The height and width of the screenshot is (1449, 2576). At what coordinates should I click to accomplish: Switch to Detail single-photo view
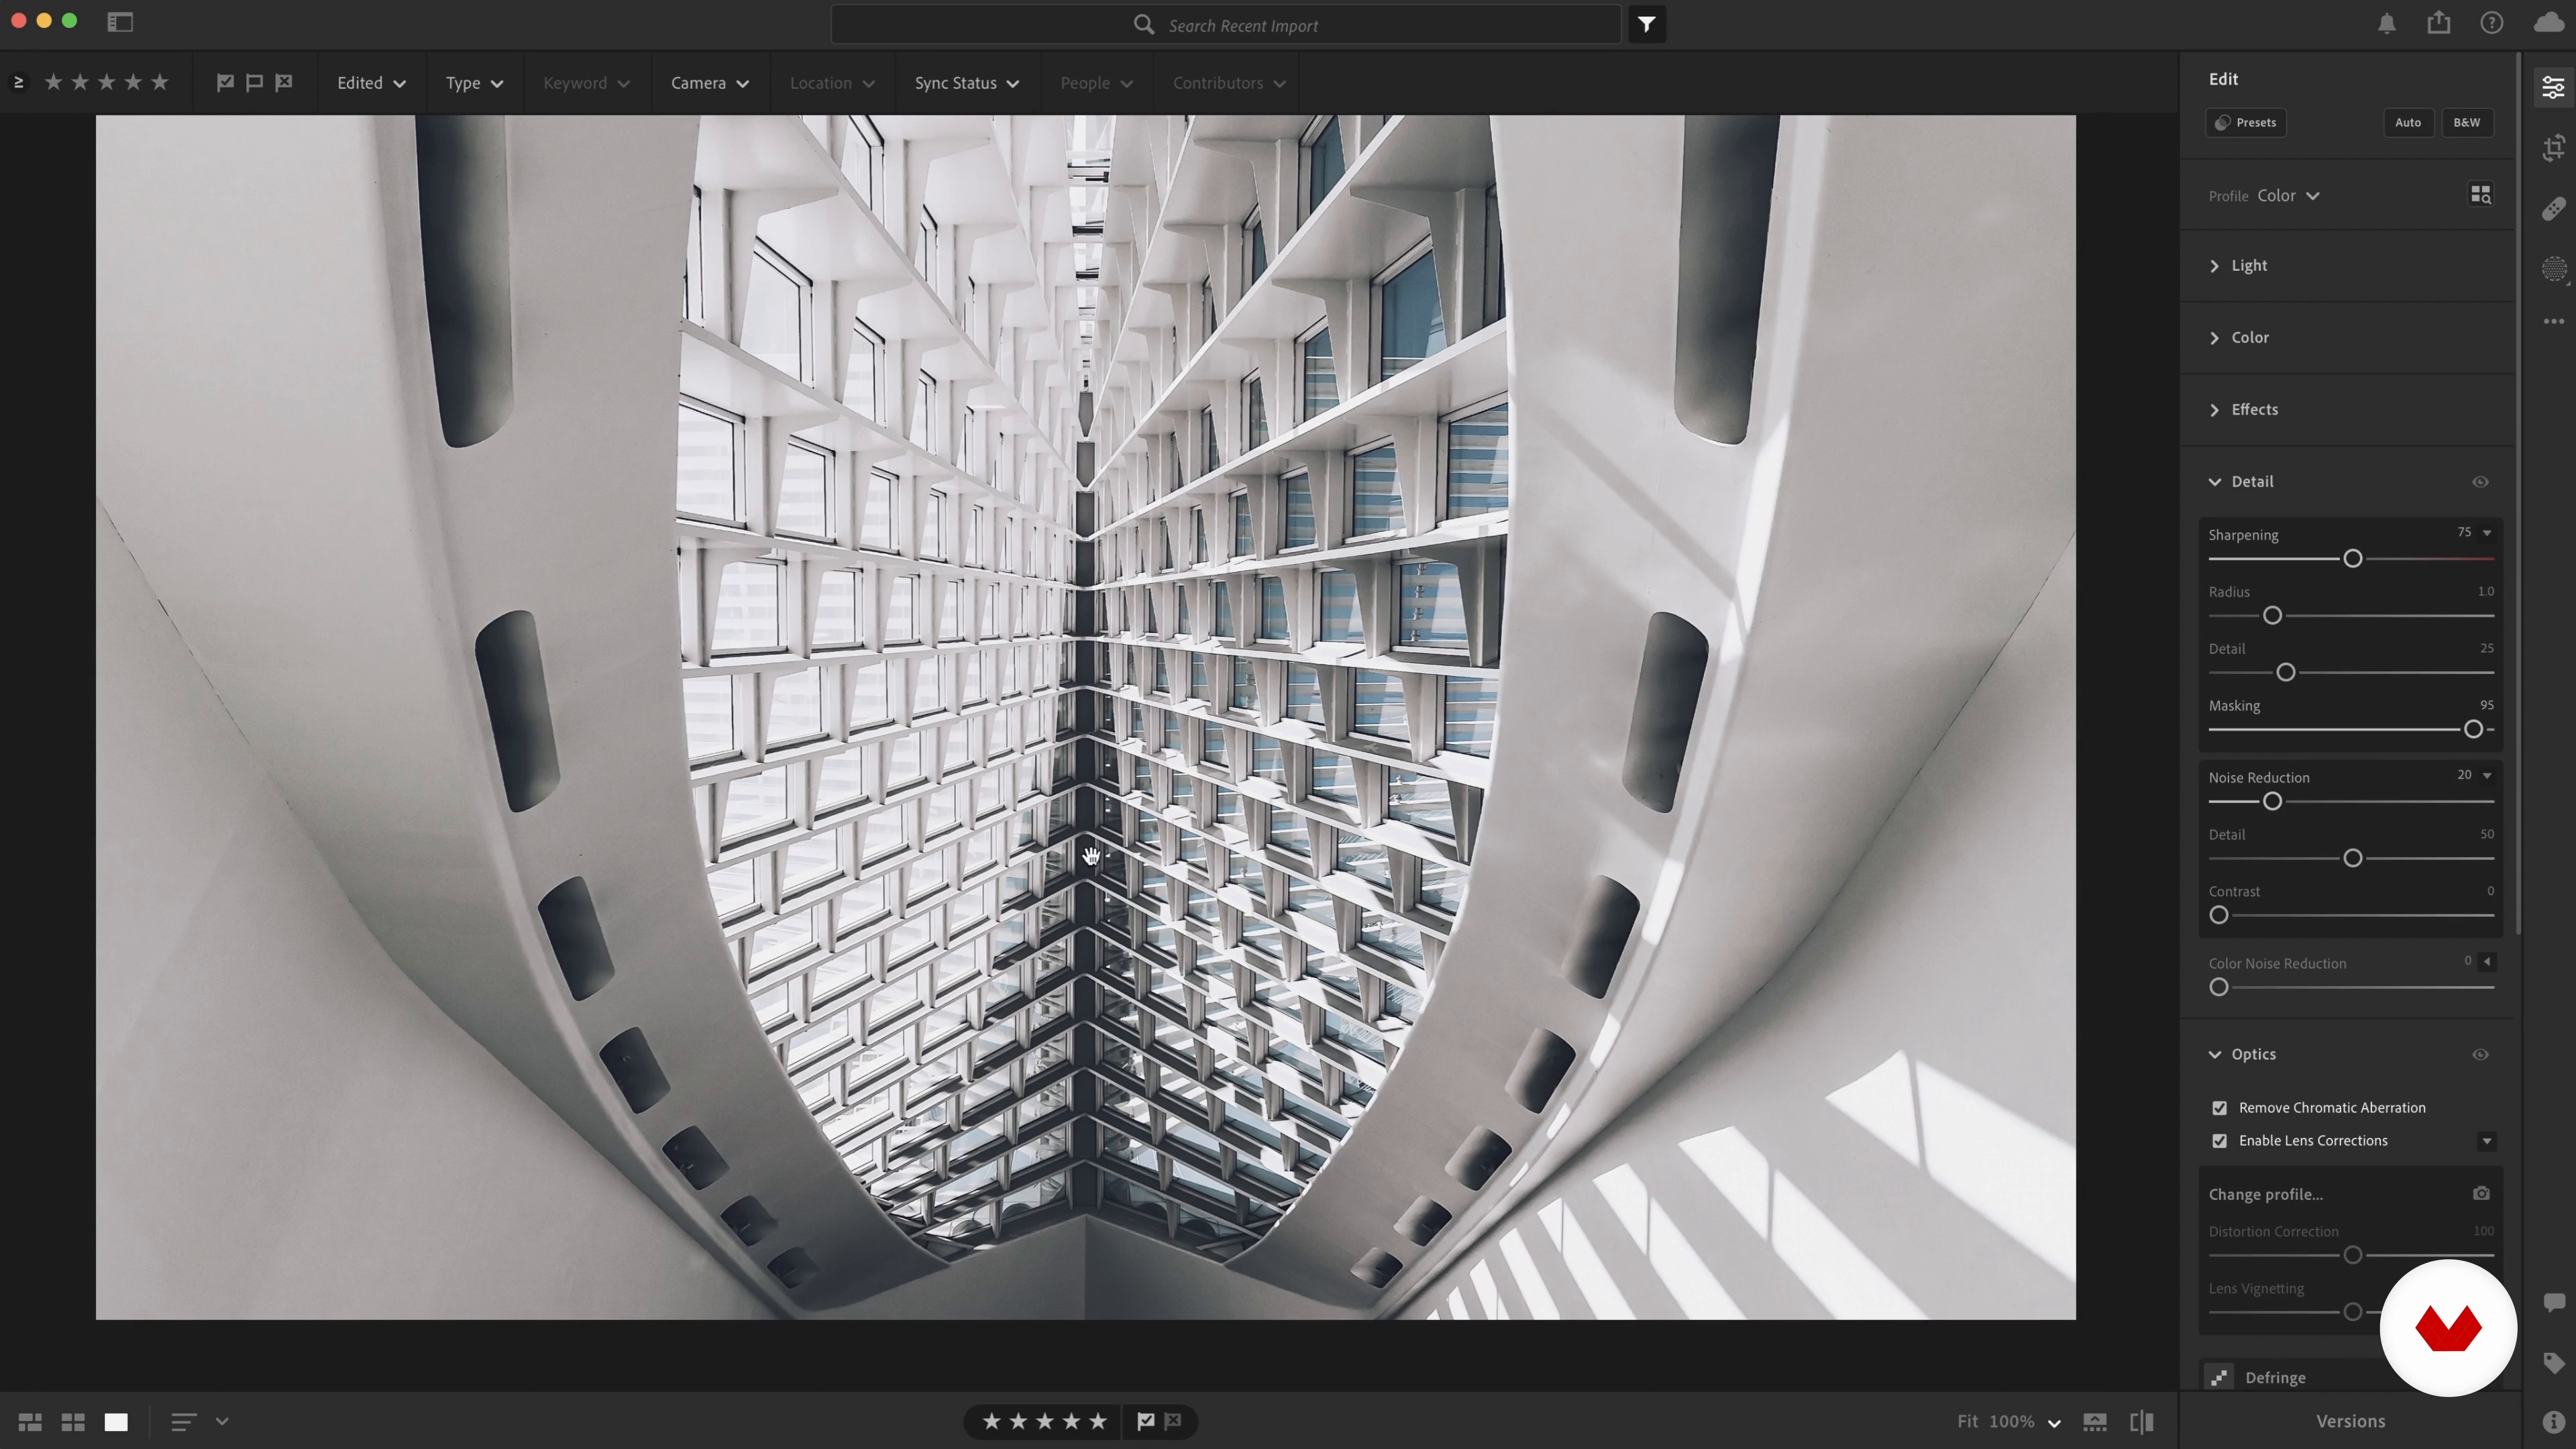[x=116, y=1422]
